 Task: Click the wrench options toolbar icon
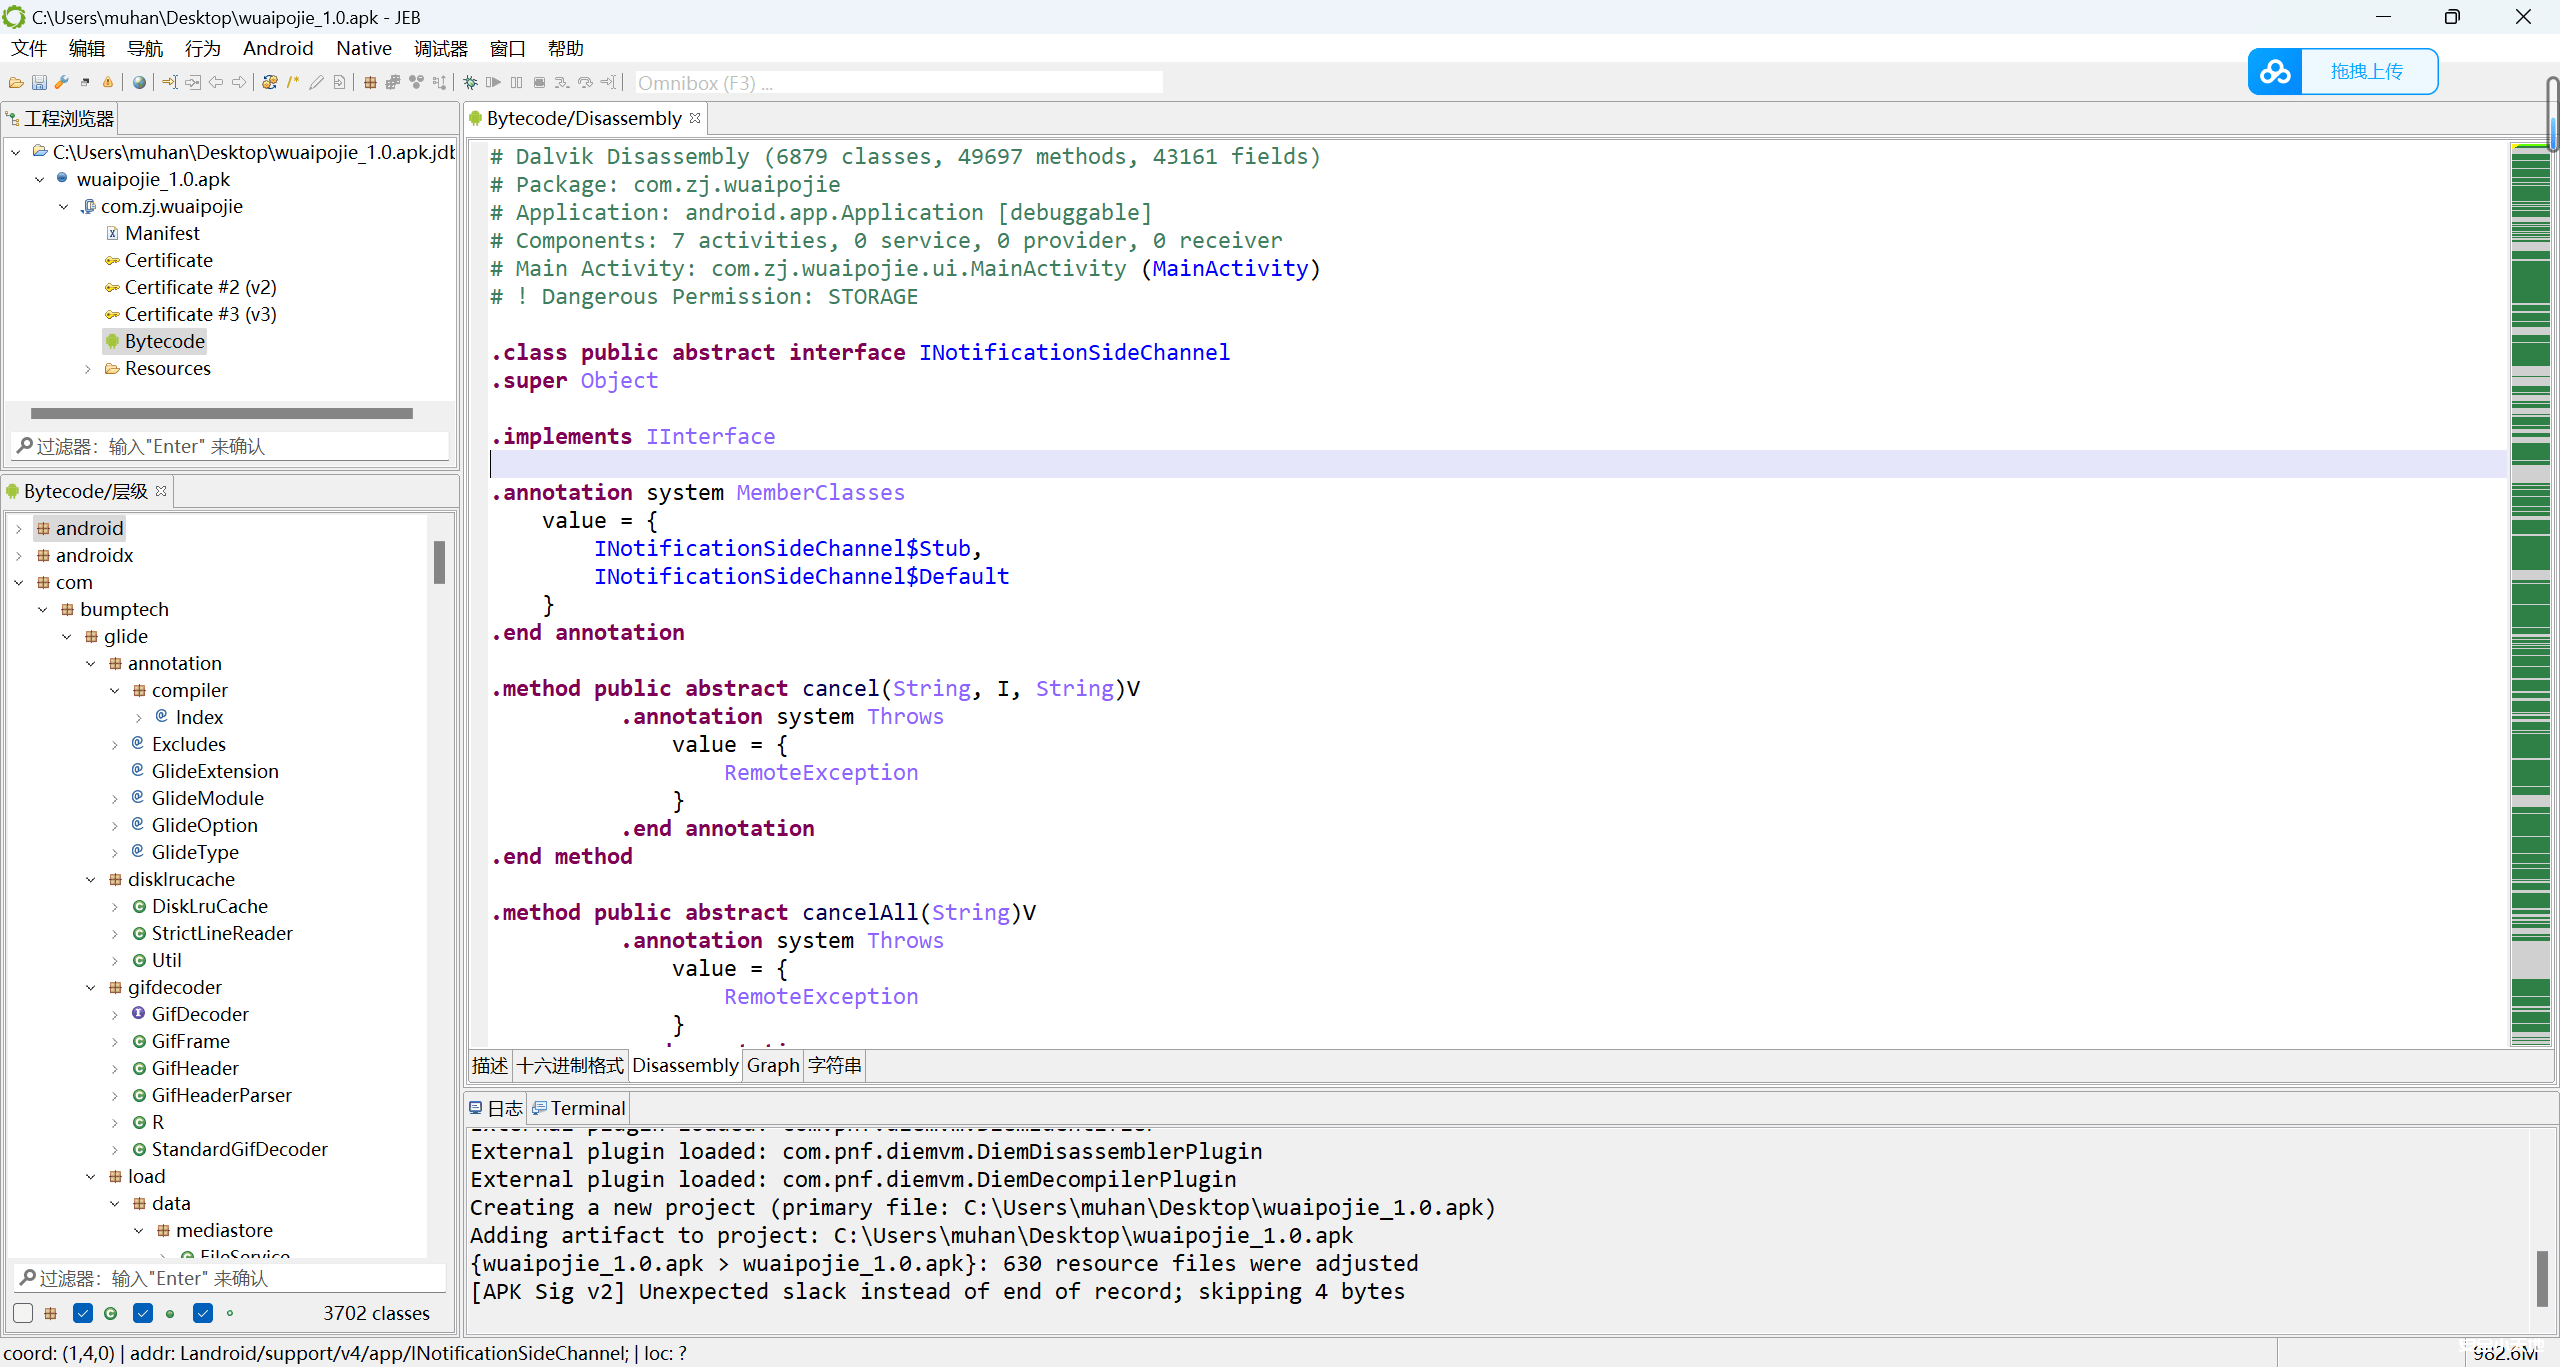[62, 83]
